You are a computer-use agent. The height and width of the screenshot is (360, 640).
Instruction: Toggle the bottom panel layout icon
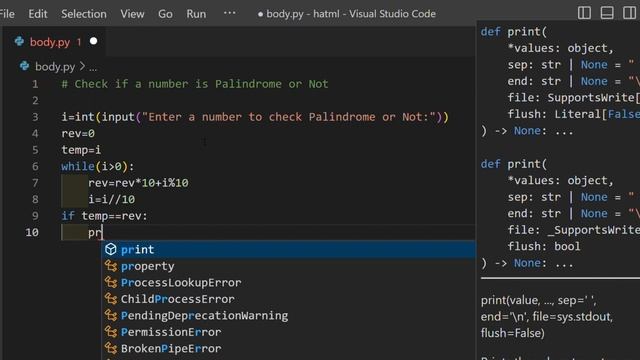point(607,13)
